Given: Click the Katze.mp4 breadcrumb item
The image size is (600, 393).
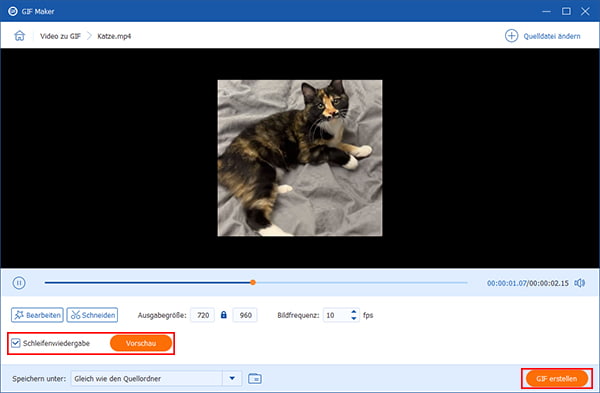Looking at the screenshot, I should [x=114, y=36].
